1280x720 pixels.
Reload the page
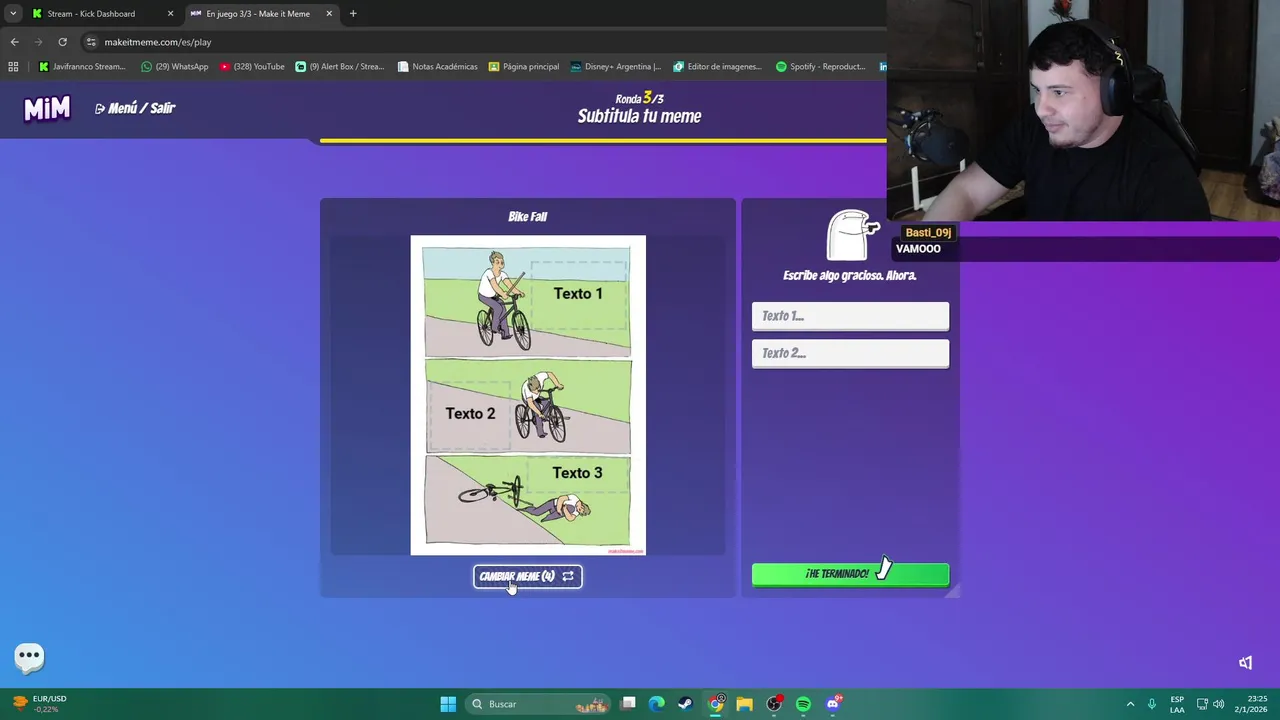(62, 42)
